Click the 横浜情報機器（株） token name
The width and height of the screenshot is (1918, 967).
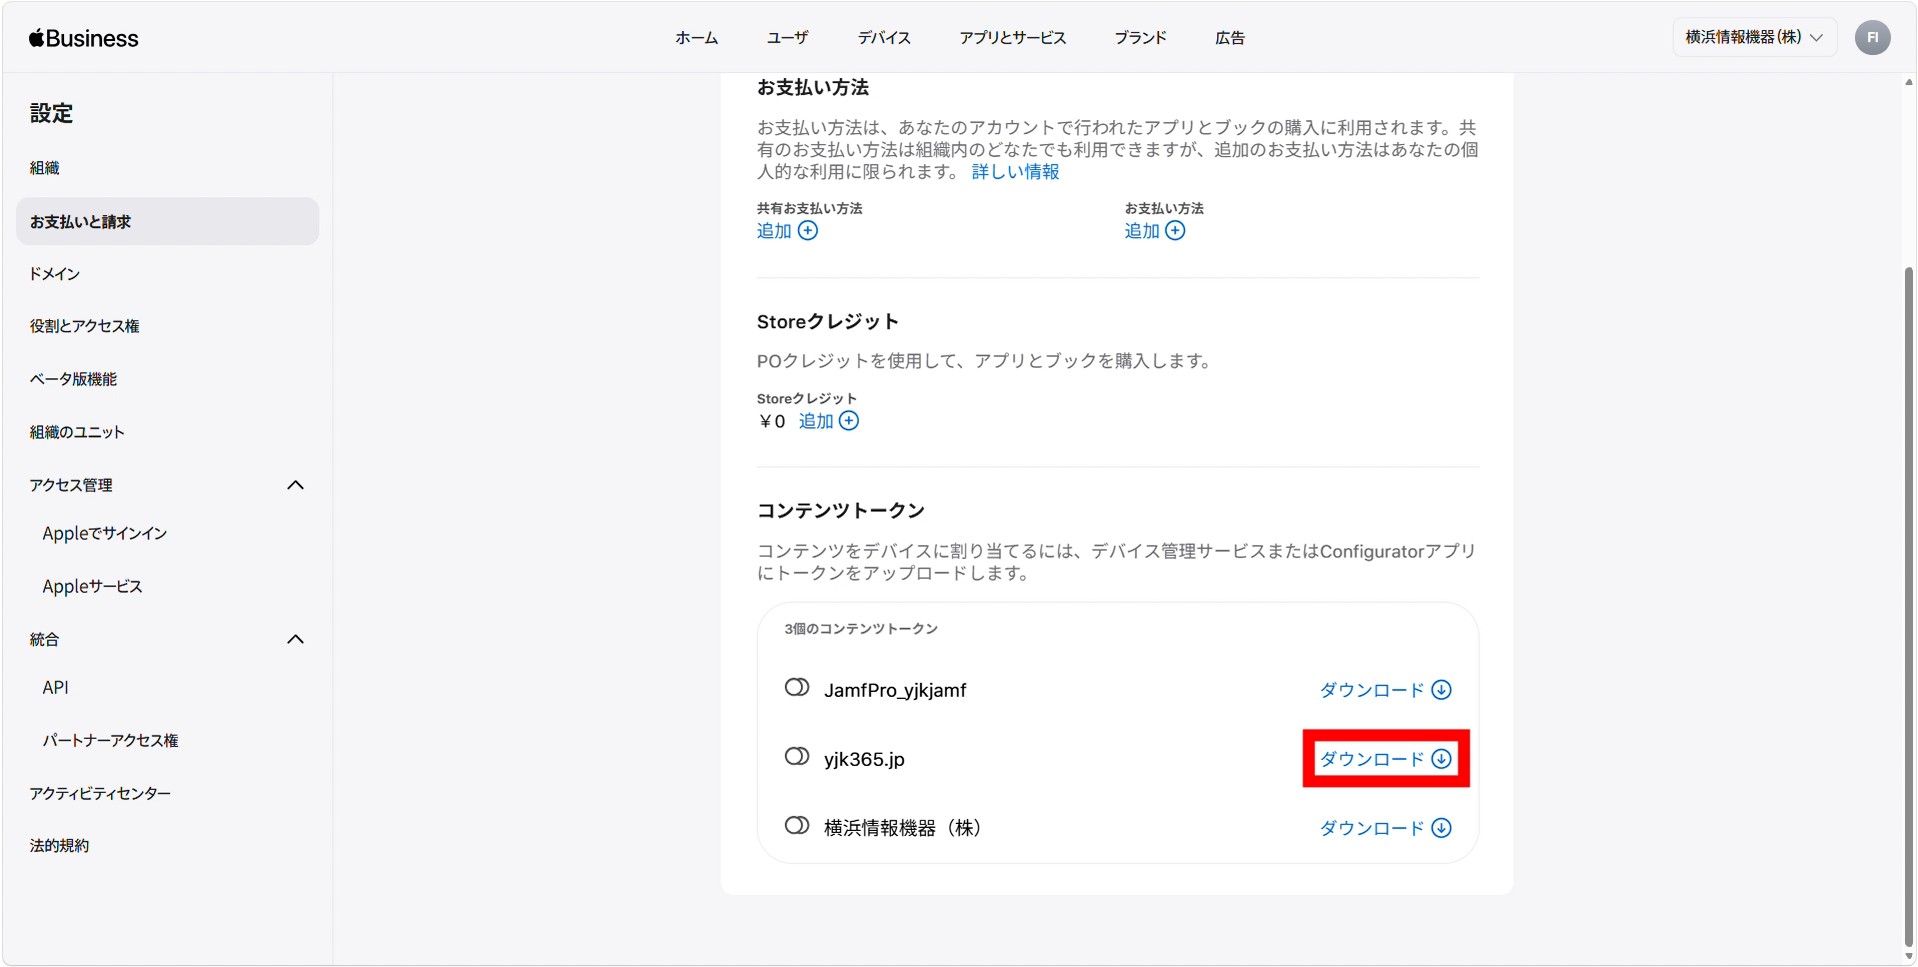click(903, 828)
